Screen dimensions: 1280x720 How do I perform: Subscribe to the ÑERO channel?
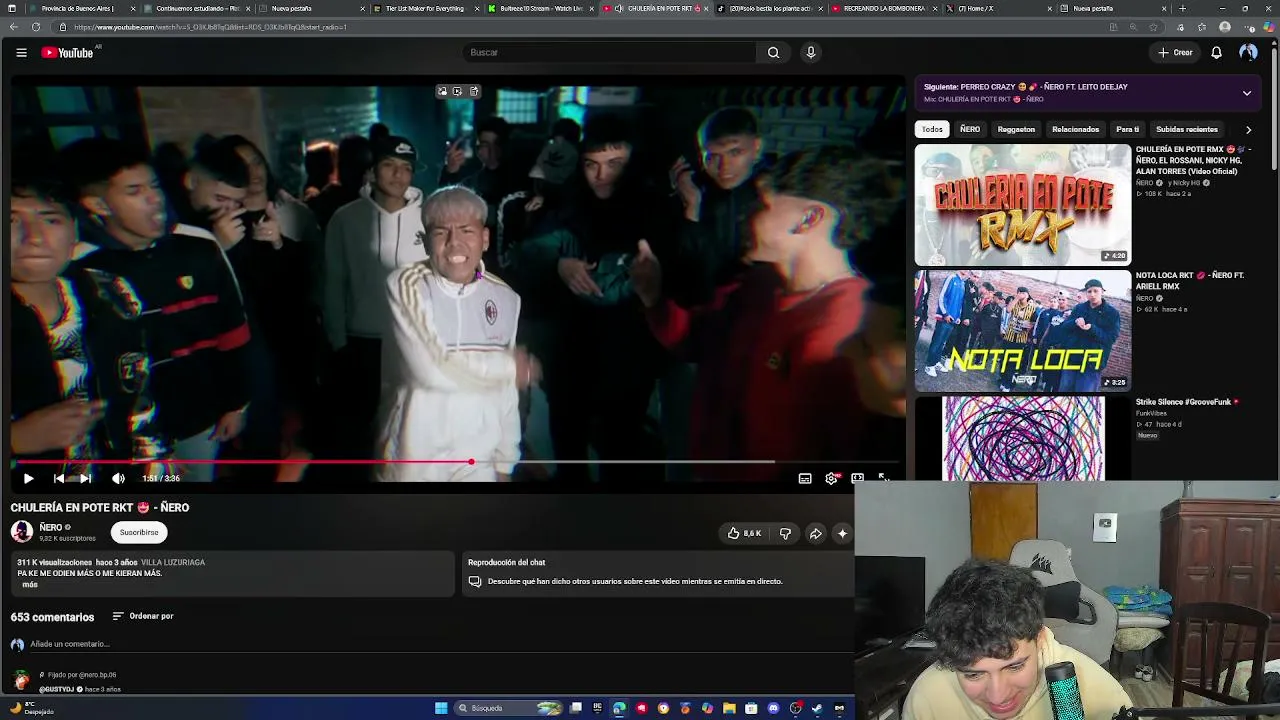coord(139,533)
